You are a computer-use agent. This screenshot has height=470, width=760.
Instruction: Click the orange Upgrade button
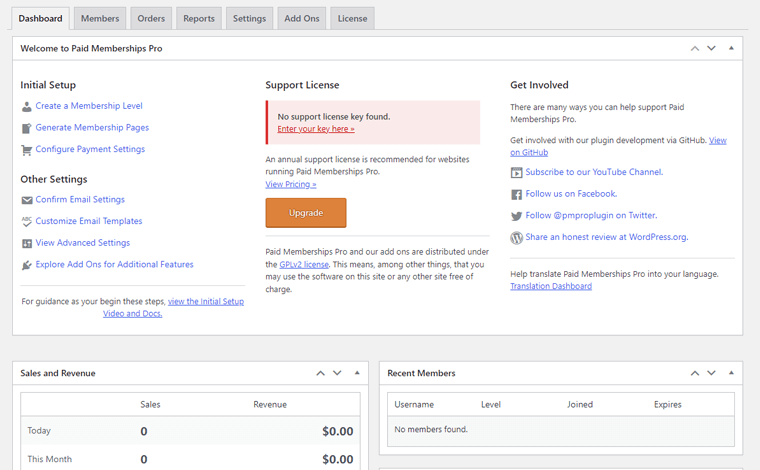pyautogui.click(x=306, y=213)
